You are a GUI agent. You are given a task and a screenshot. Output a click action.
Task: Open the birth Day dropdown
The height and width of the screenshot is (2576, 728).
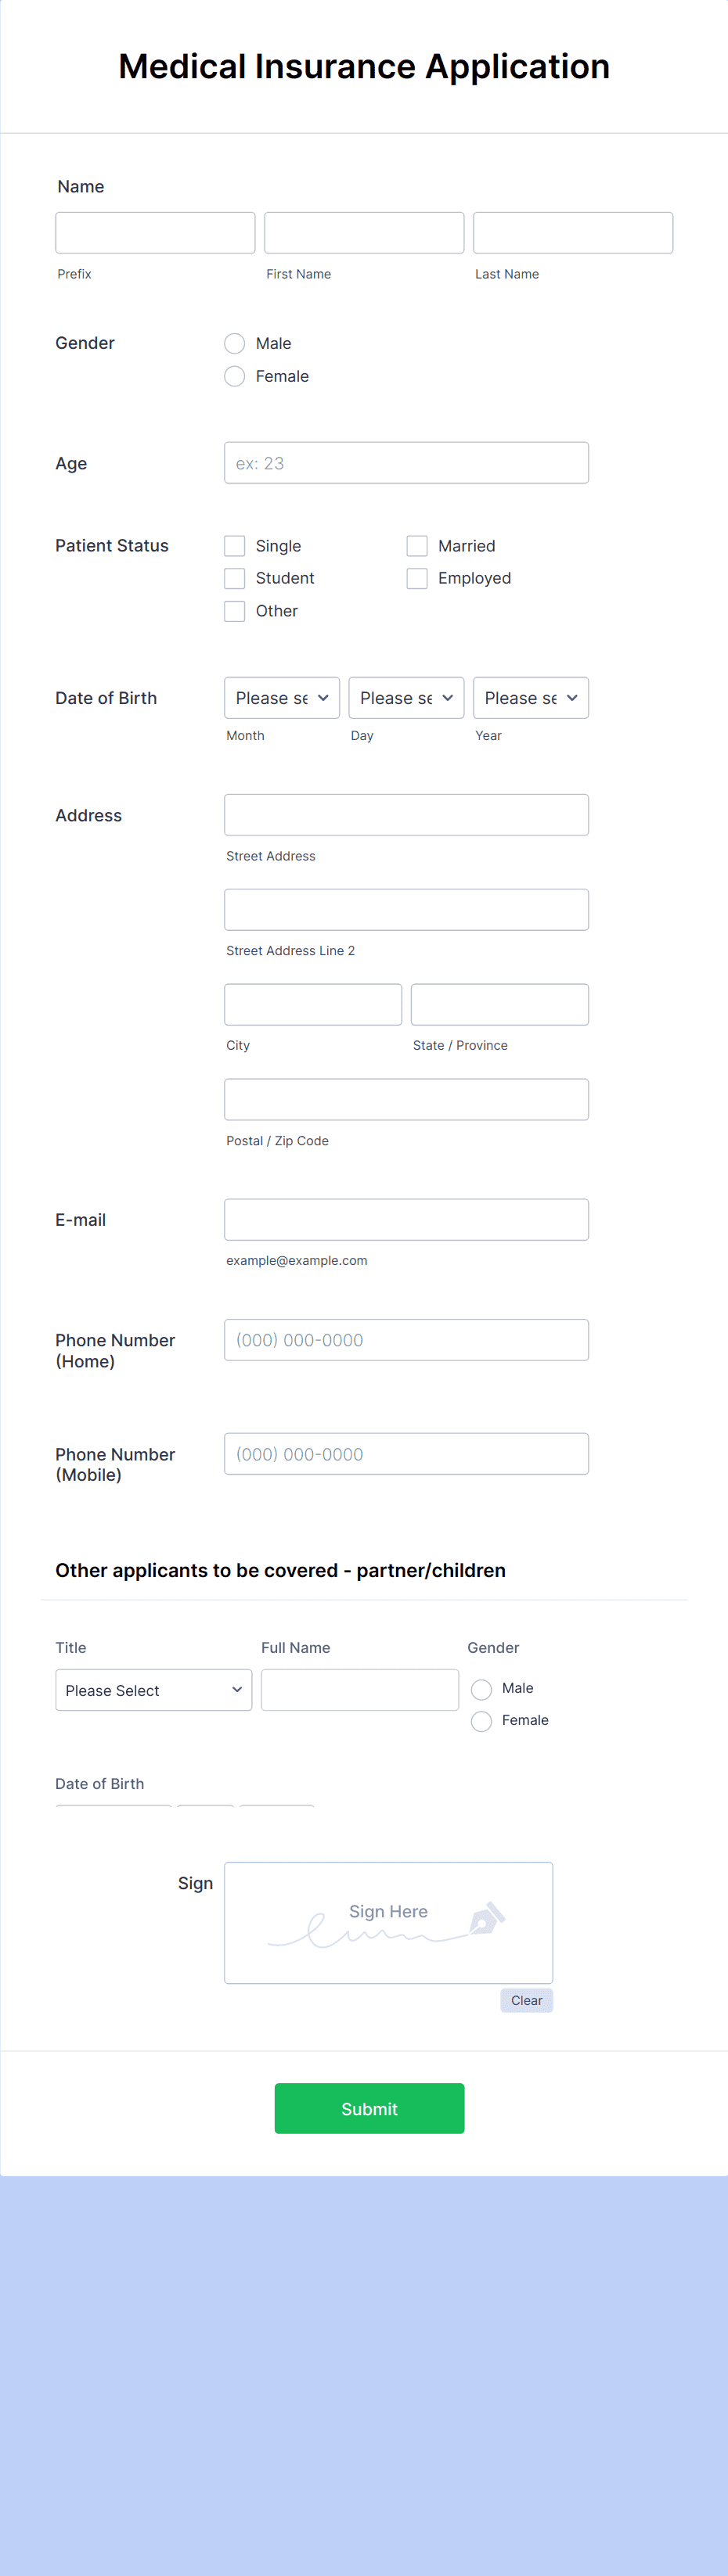[406, 698]
